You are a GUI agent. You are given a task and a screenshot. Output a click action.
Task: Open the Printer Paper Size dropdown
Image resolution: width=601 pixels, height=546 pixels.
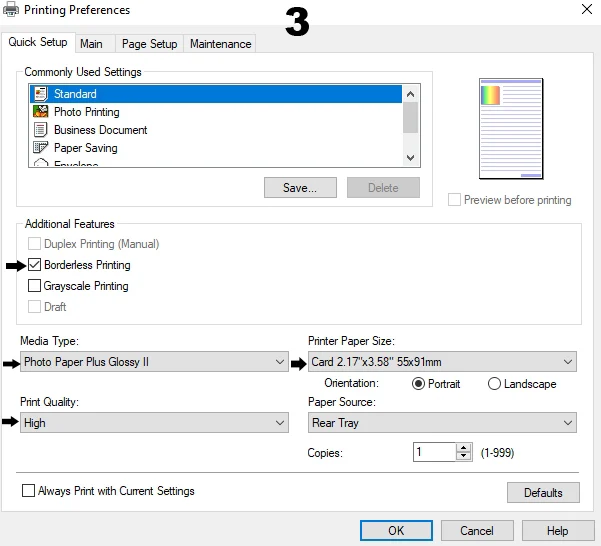click(442, 362)
